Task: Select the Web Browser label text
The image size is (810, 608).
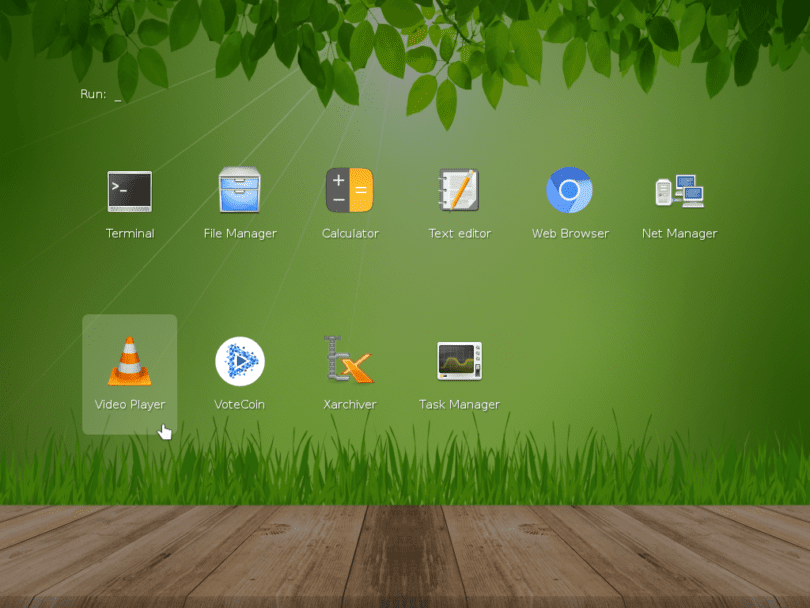Action: (x=569, y=233)
